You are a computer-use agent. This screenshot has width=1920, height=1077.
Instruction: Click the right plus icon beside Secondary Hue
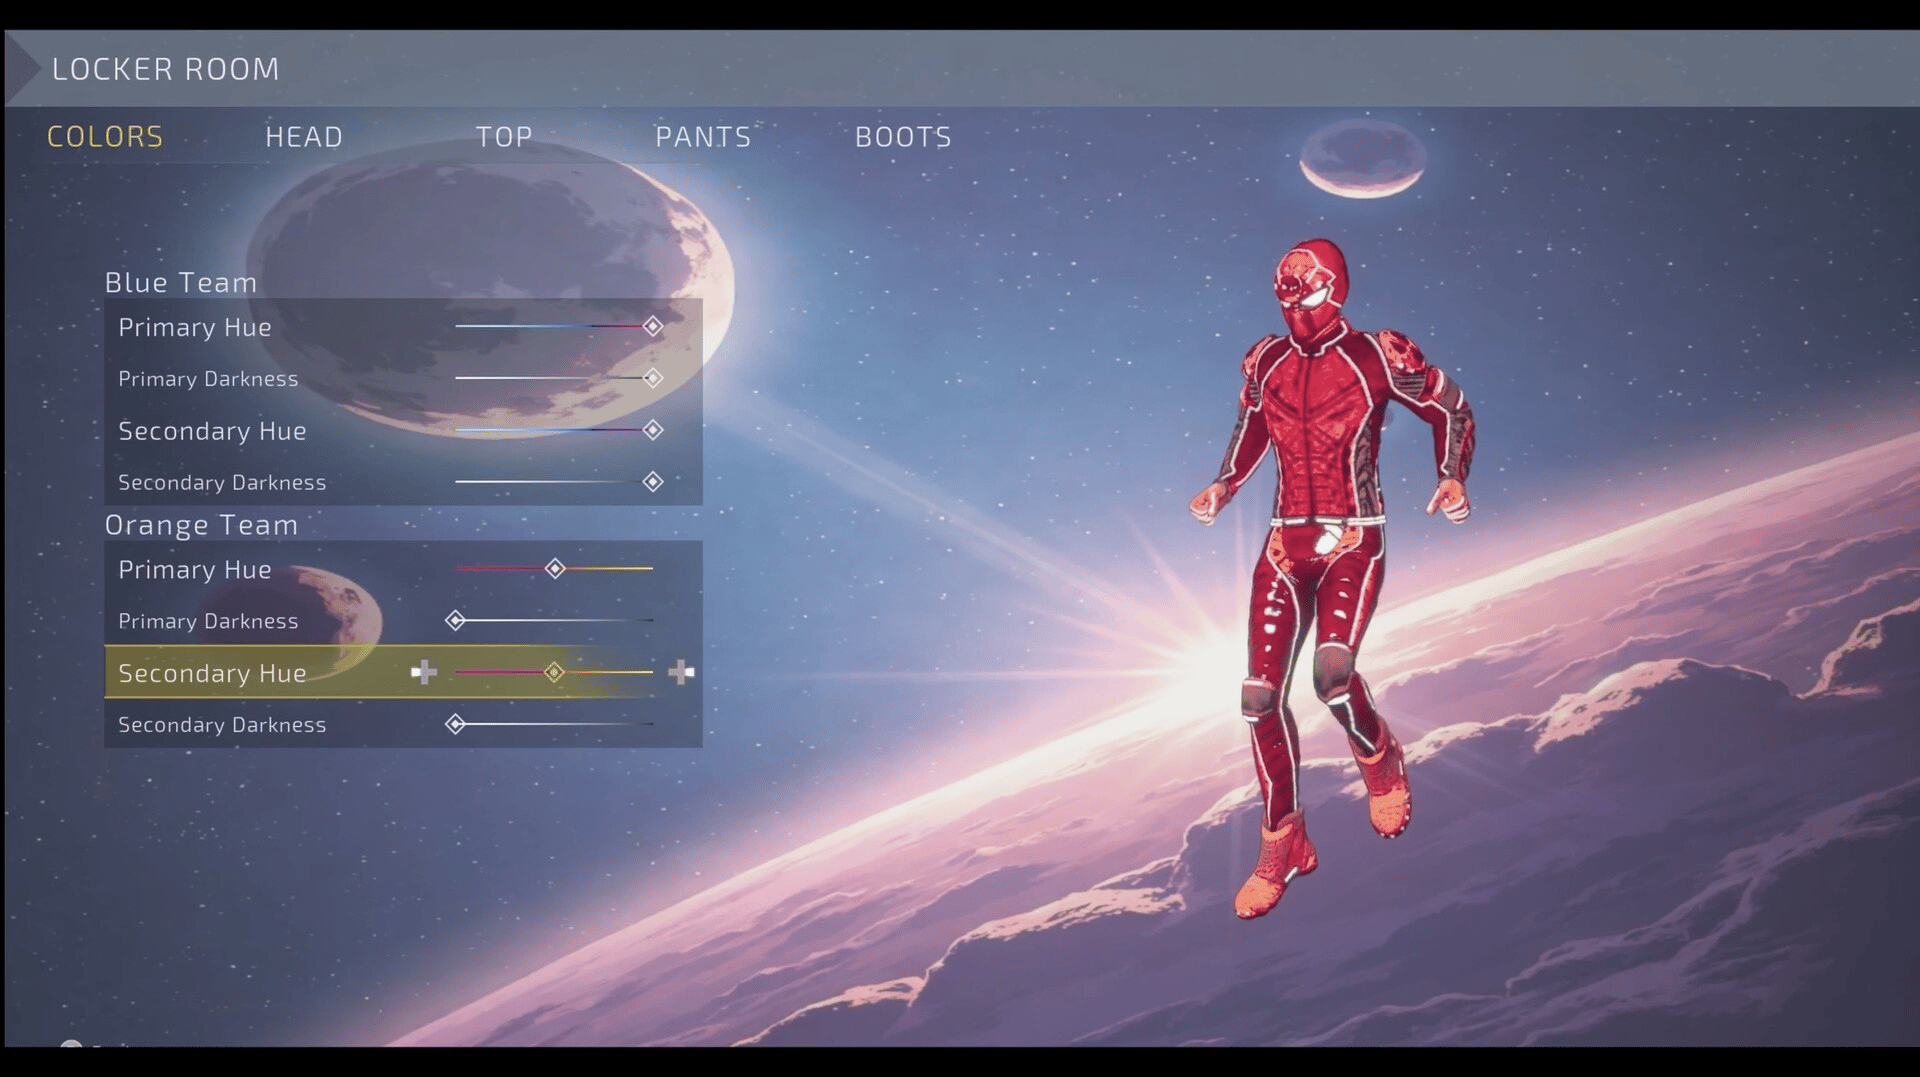[681, 672]
